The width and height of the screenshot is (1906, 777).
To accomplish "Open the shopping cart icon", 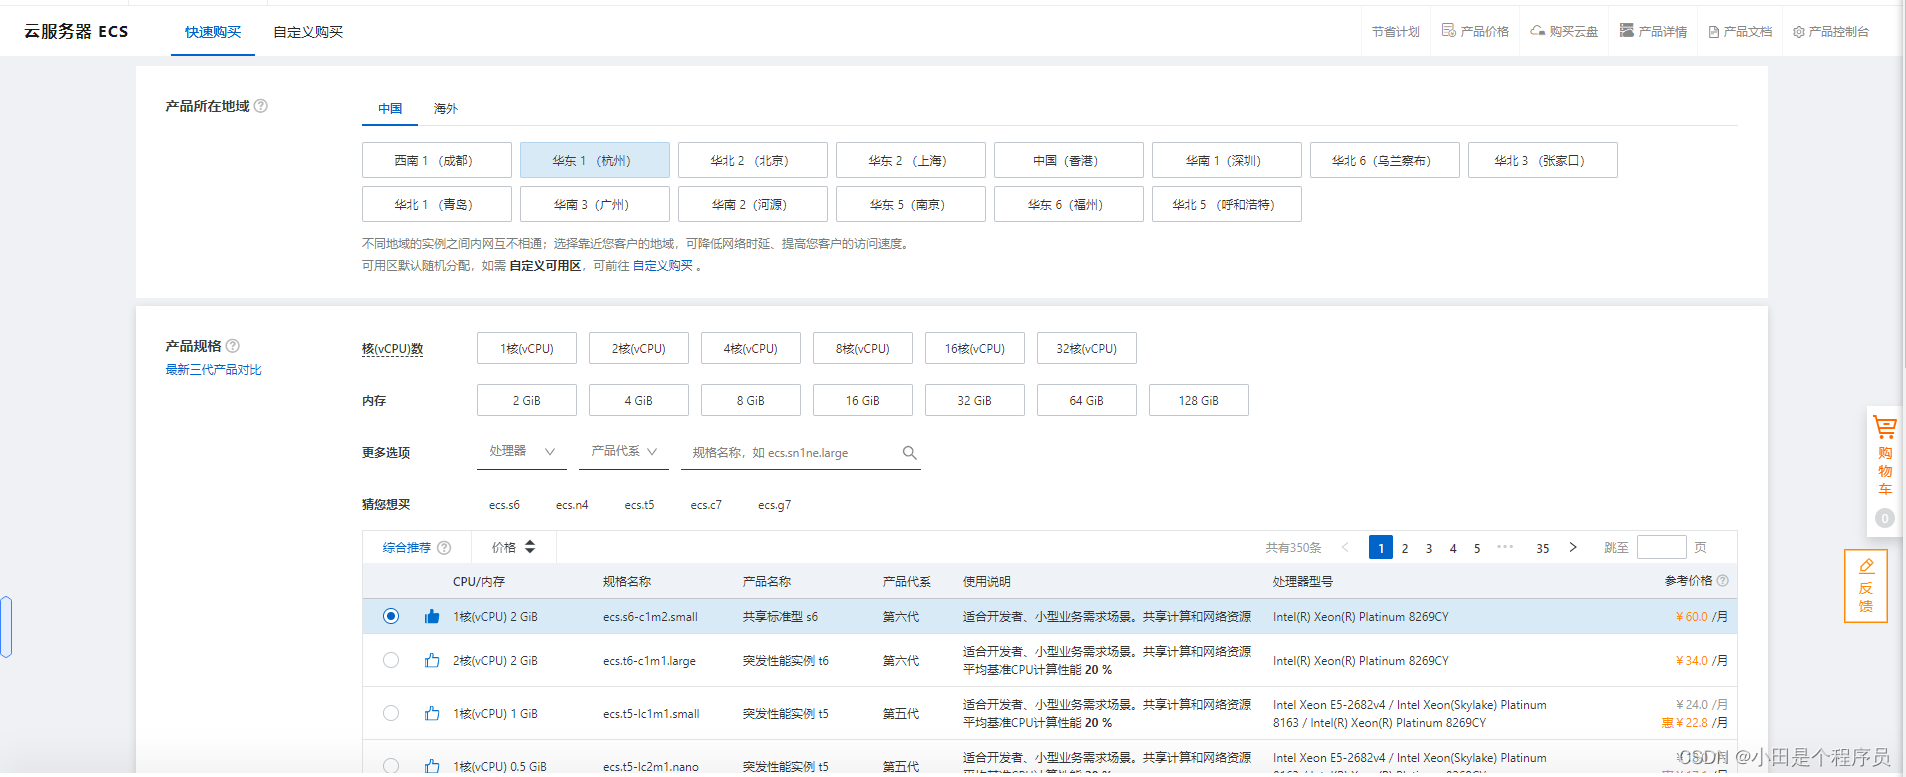I will pos(1884,427).
